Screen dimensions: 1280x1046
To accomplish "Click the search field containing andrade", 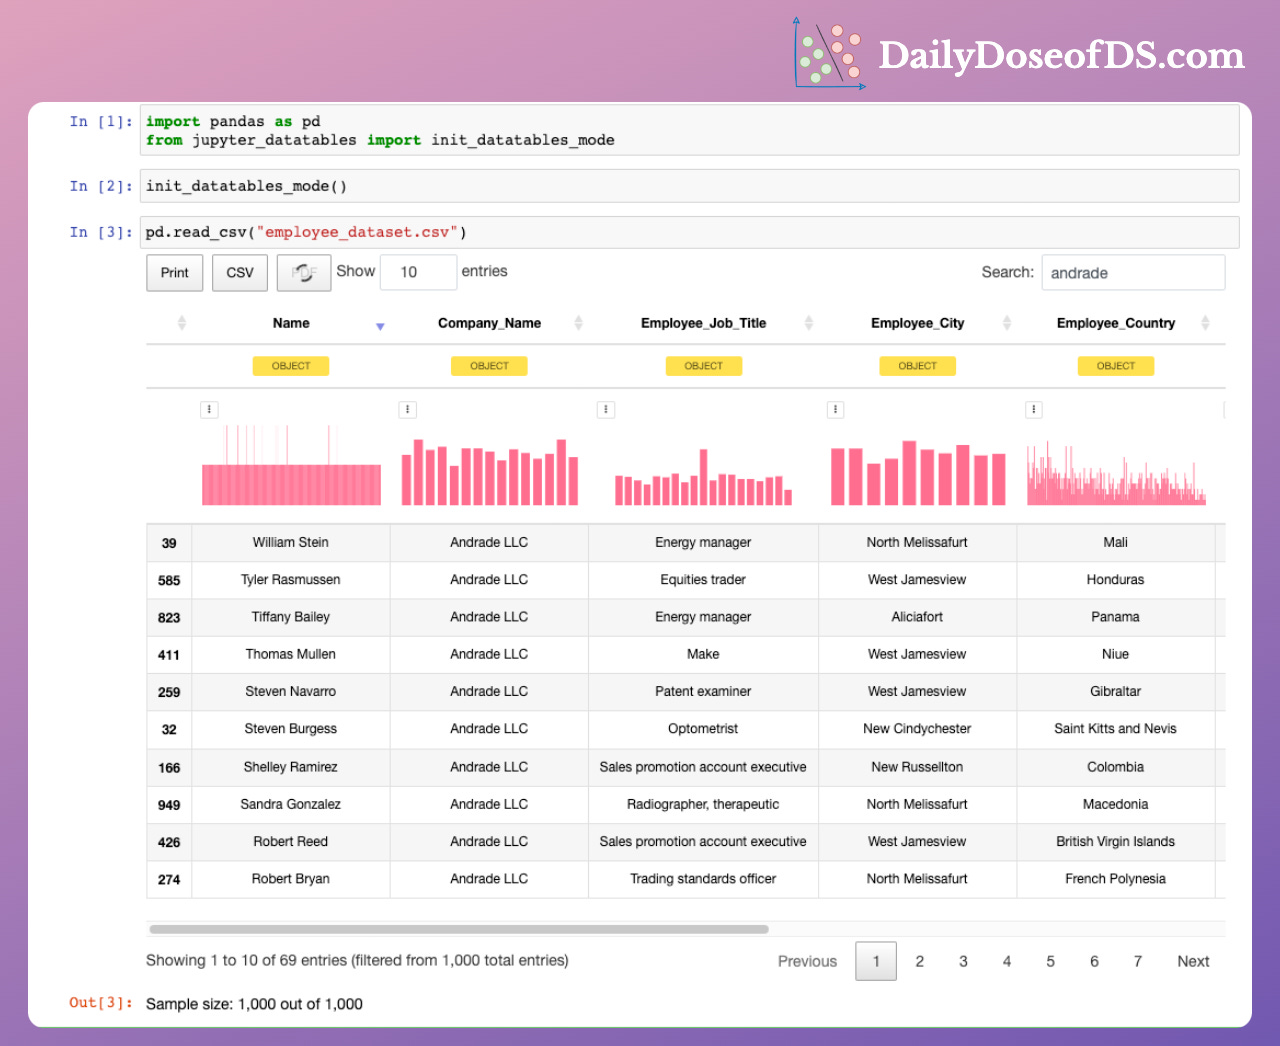I will (1133, 272).
